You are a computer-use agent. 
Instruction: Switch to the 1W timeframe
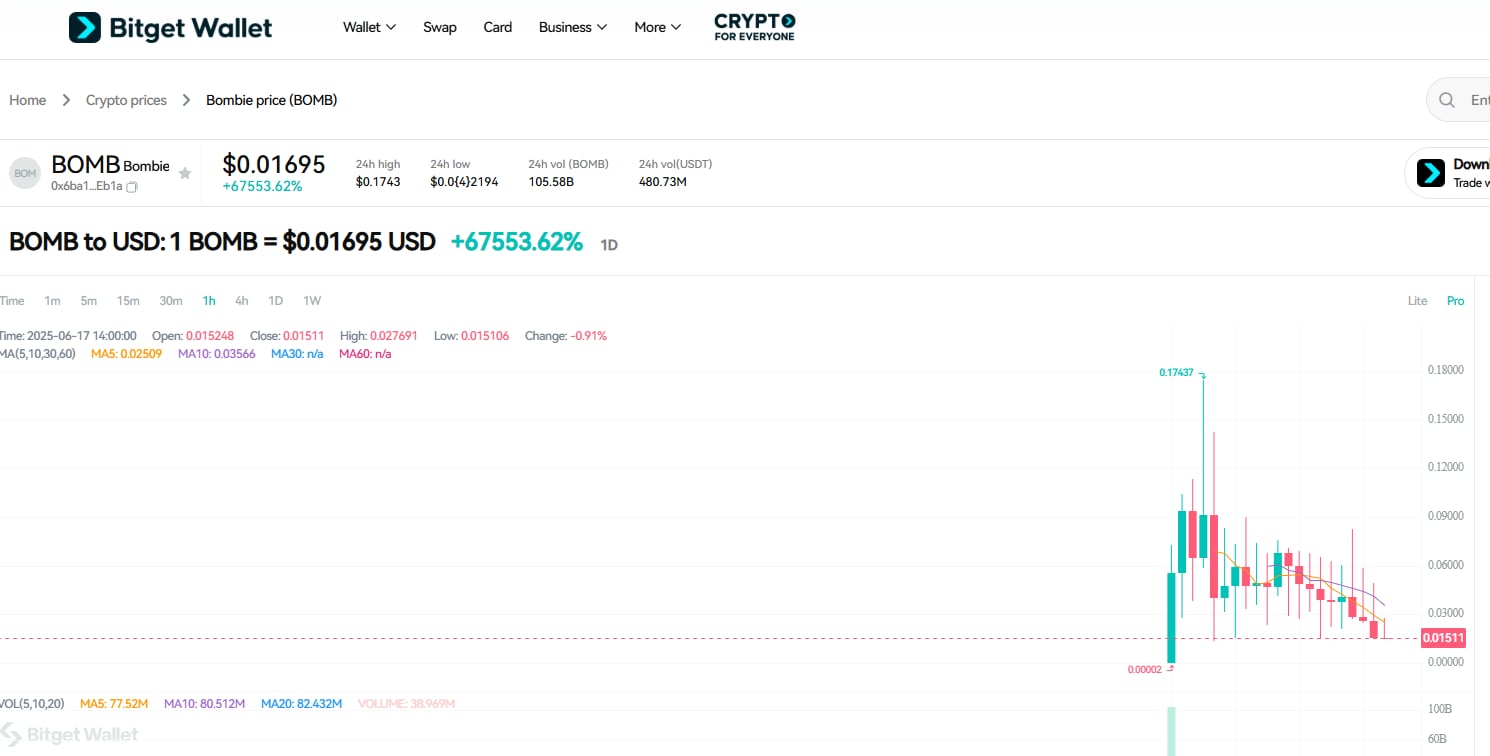(x=311, y=300)
